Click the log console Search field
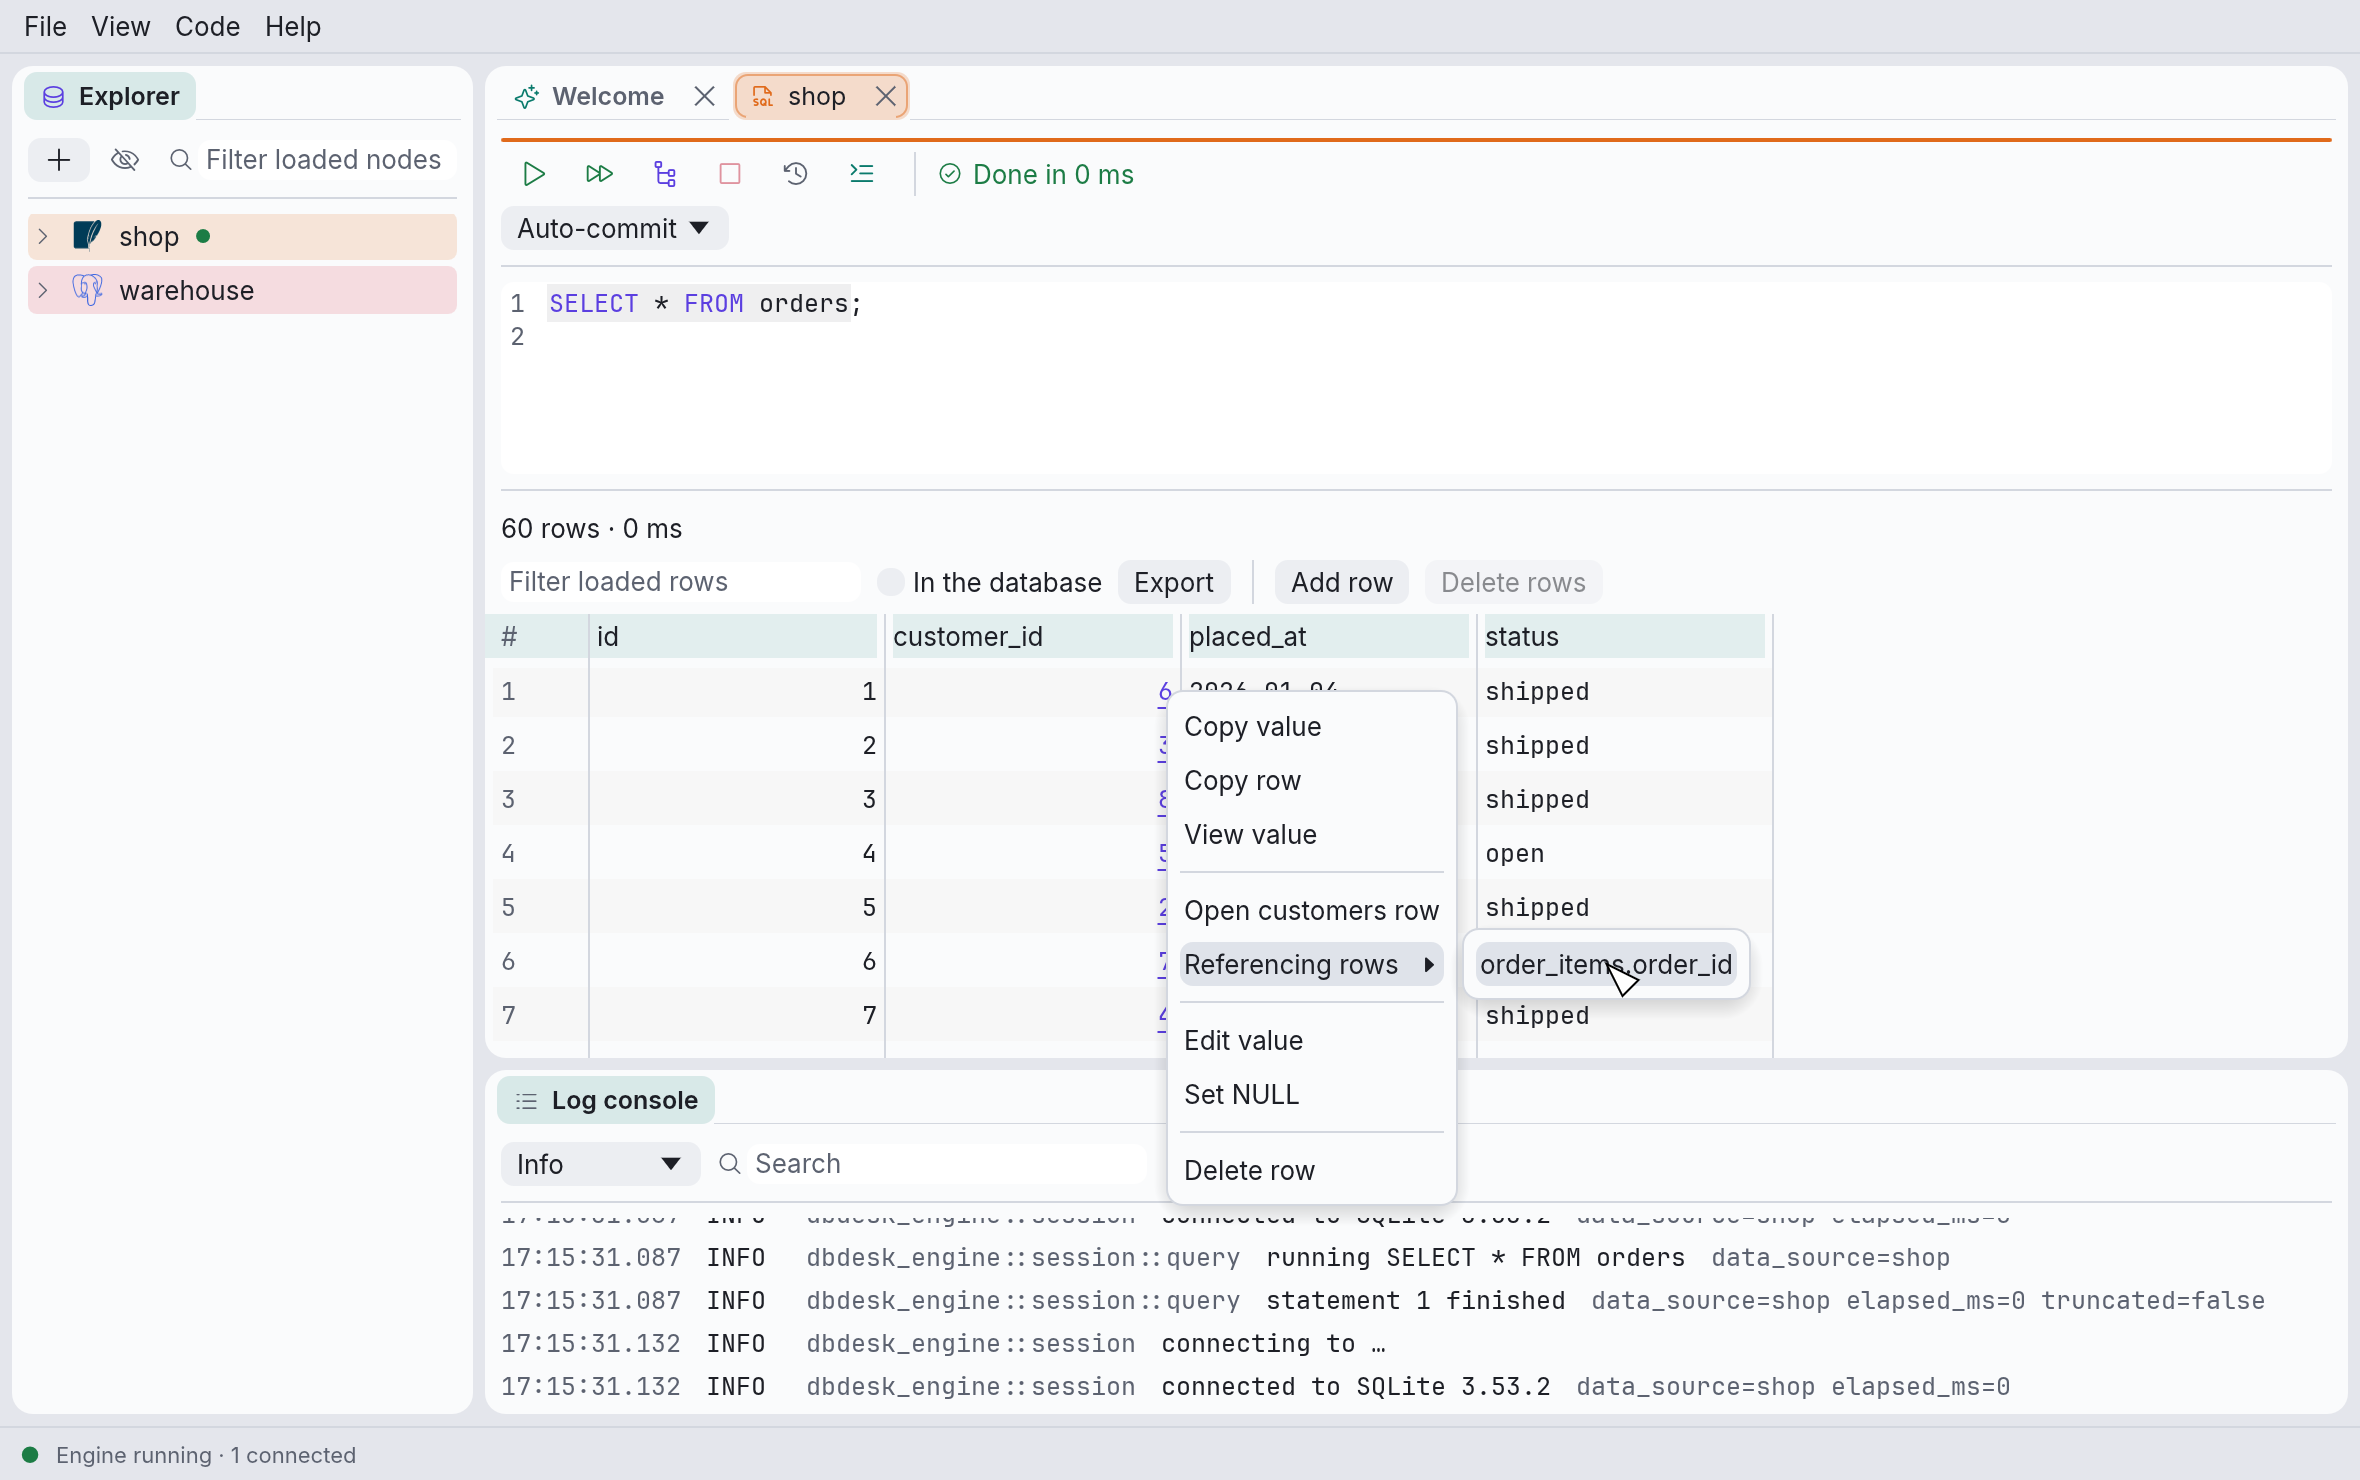 pyautogui.click(x=948, y=1164)
